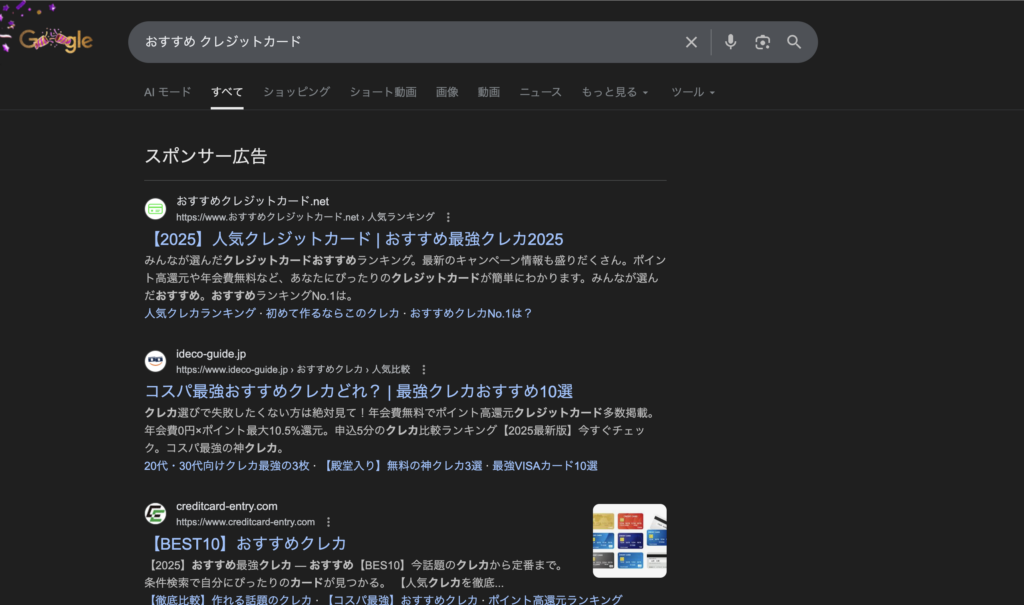Click the creditcard-entry.com site favicon
The image size is (1024, 605).
[x=155, y=513]
